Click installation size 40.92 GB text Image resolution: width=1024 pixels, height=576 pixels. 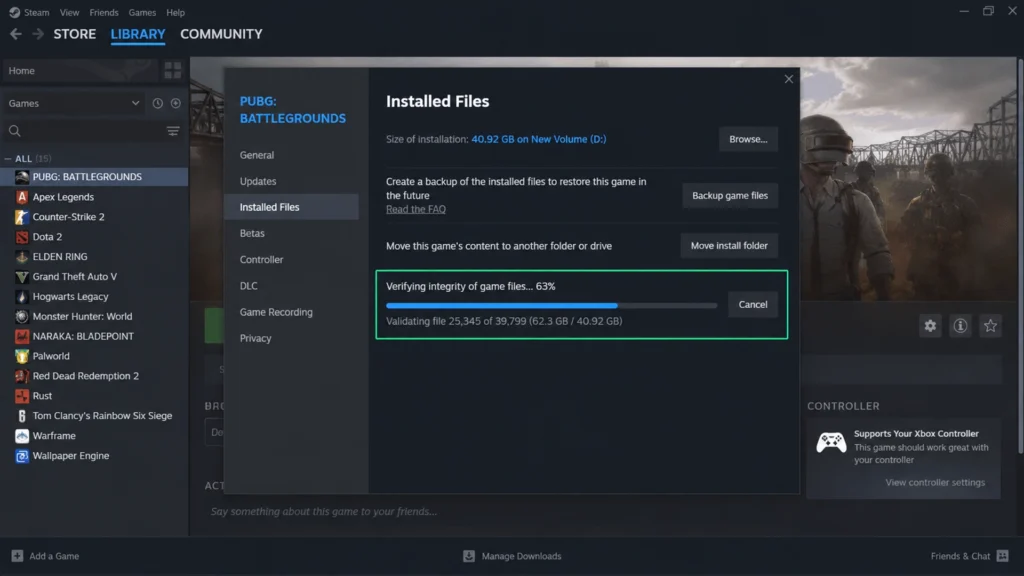tap(538, 139)
